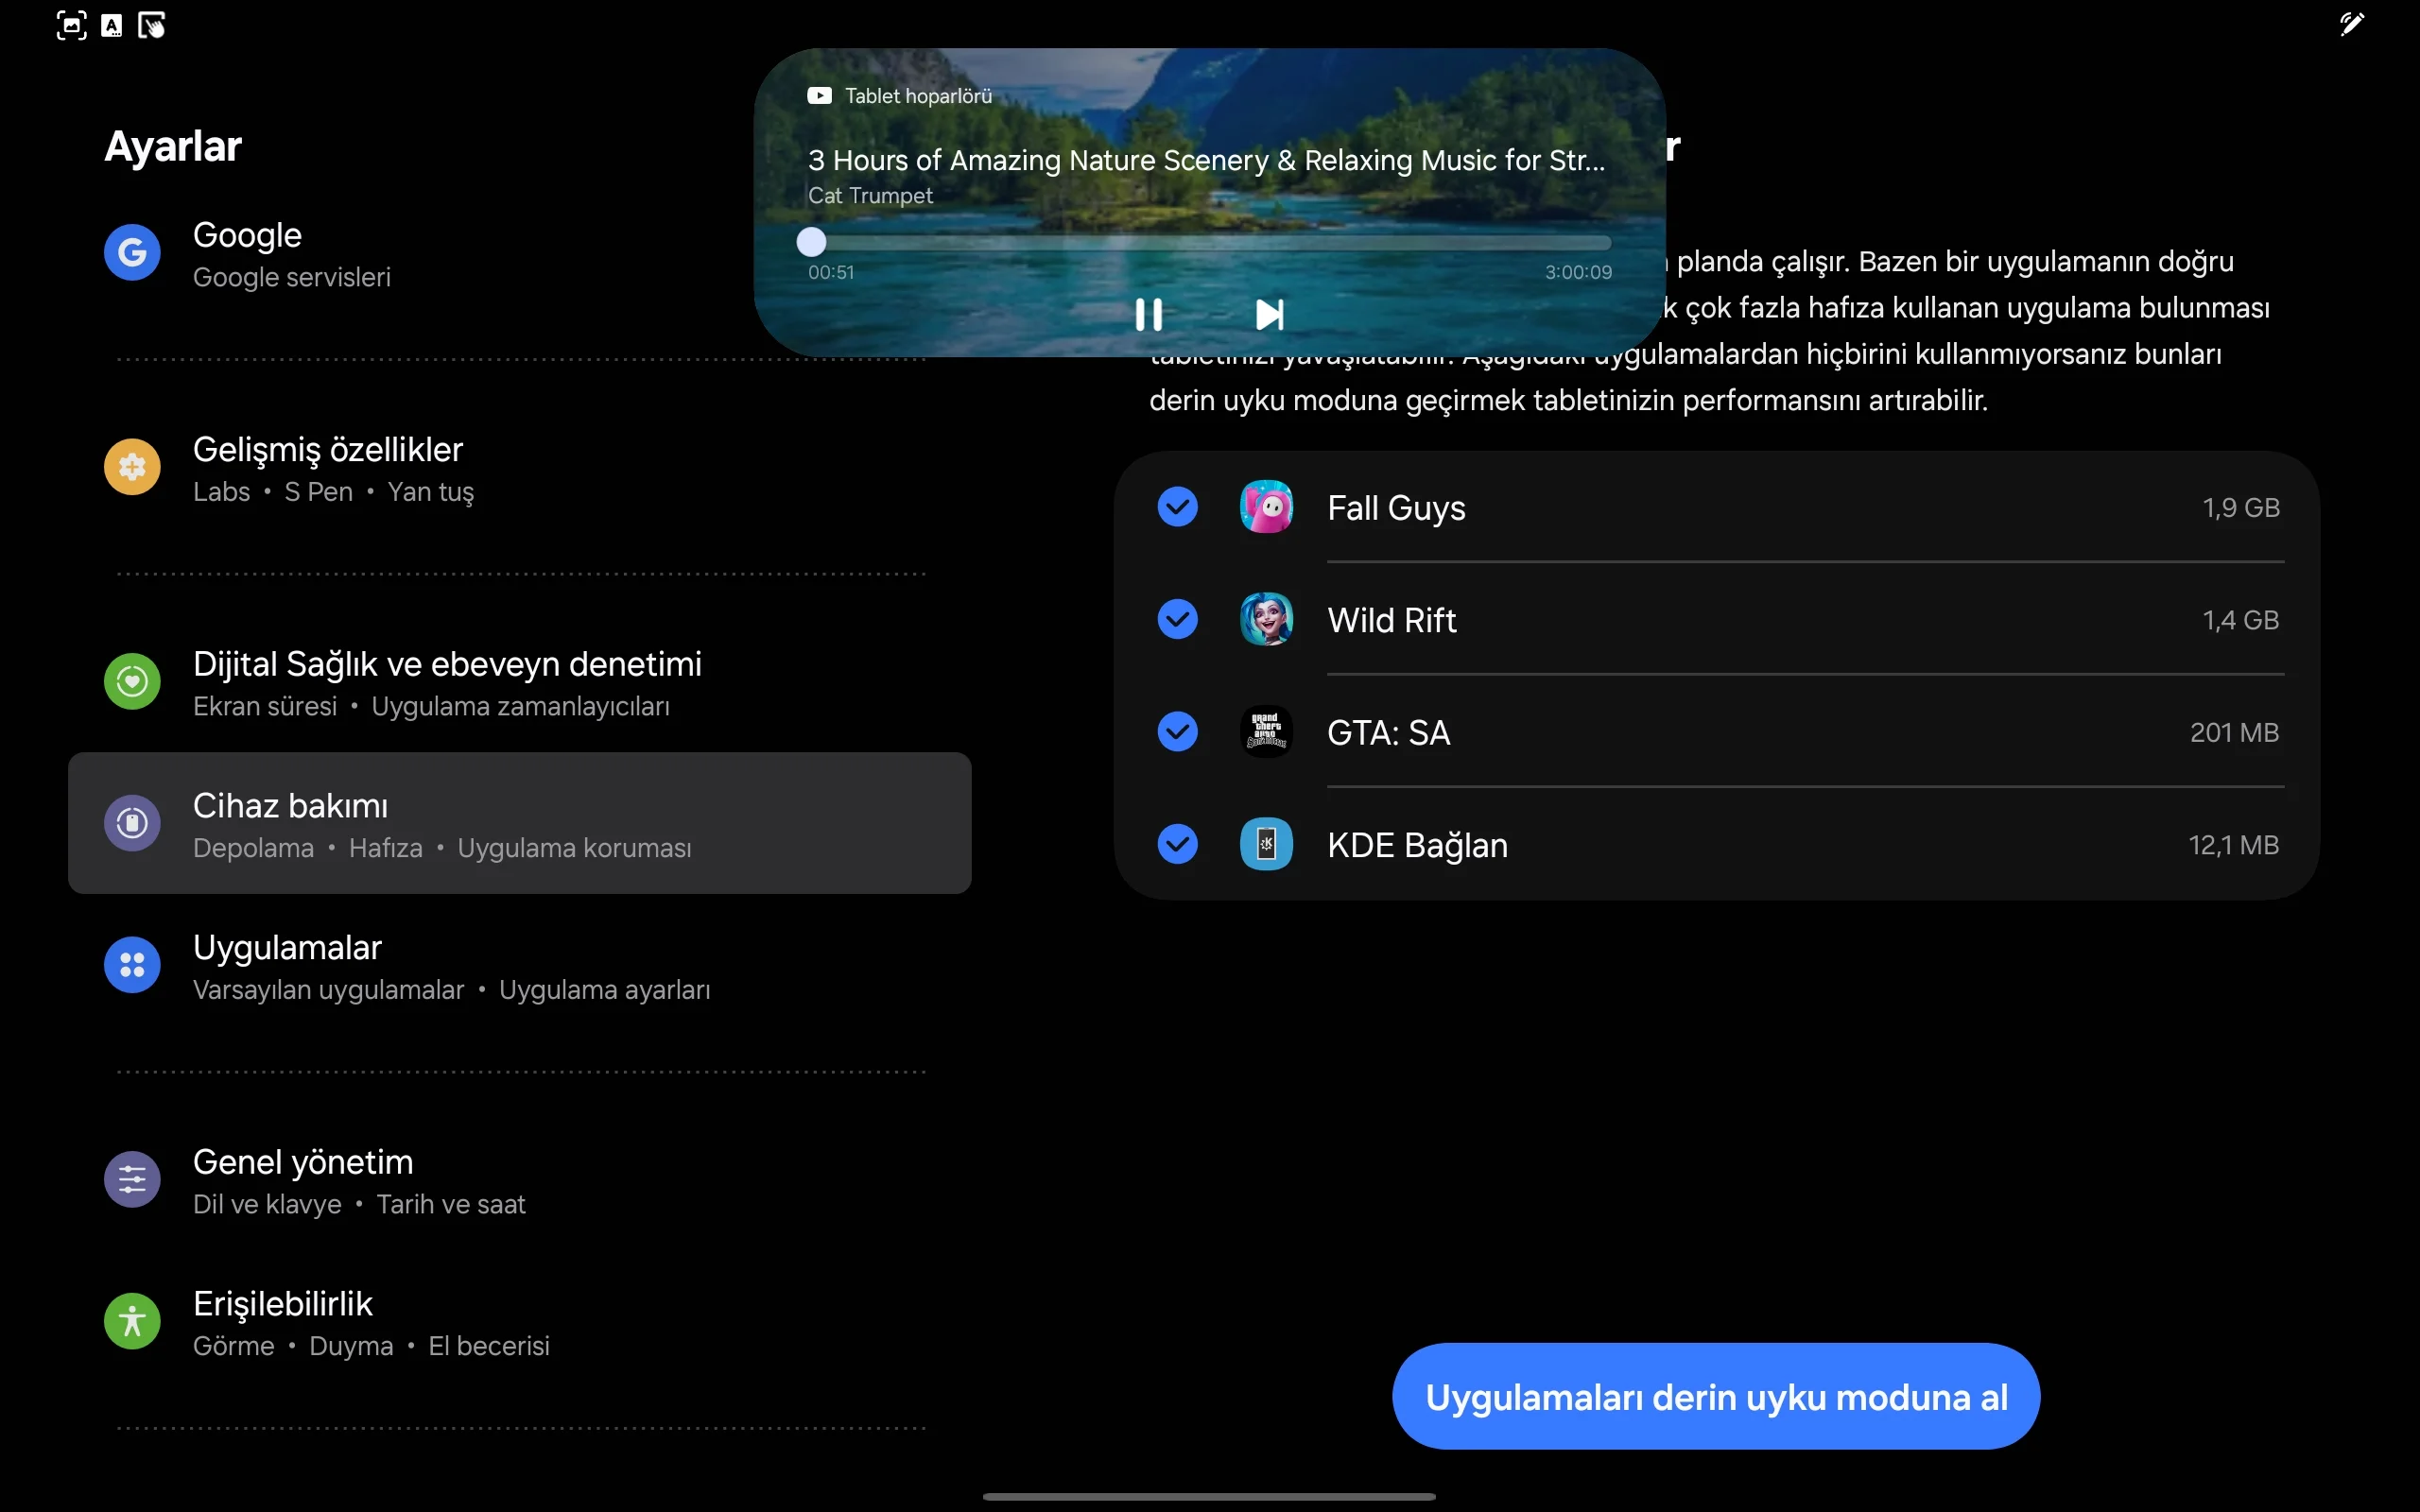The width and height of the screenshot is (2420, 1512).
Task: Select the Cihaz bakımı device care icon
Action: click(131, 823)
